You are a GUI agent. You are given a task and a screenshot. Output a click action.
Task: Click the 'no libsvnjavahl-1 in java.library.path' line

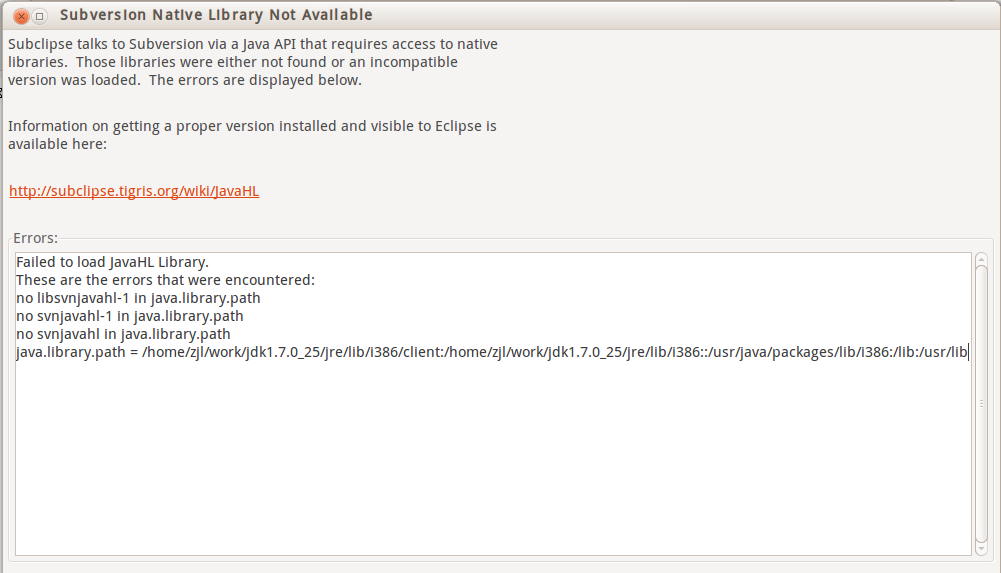point(138,298)
